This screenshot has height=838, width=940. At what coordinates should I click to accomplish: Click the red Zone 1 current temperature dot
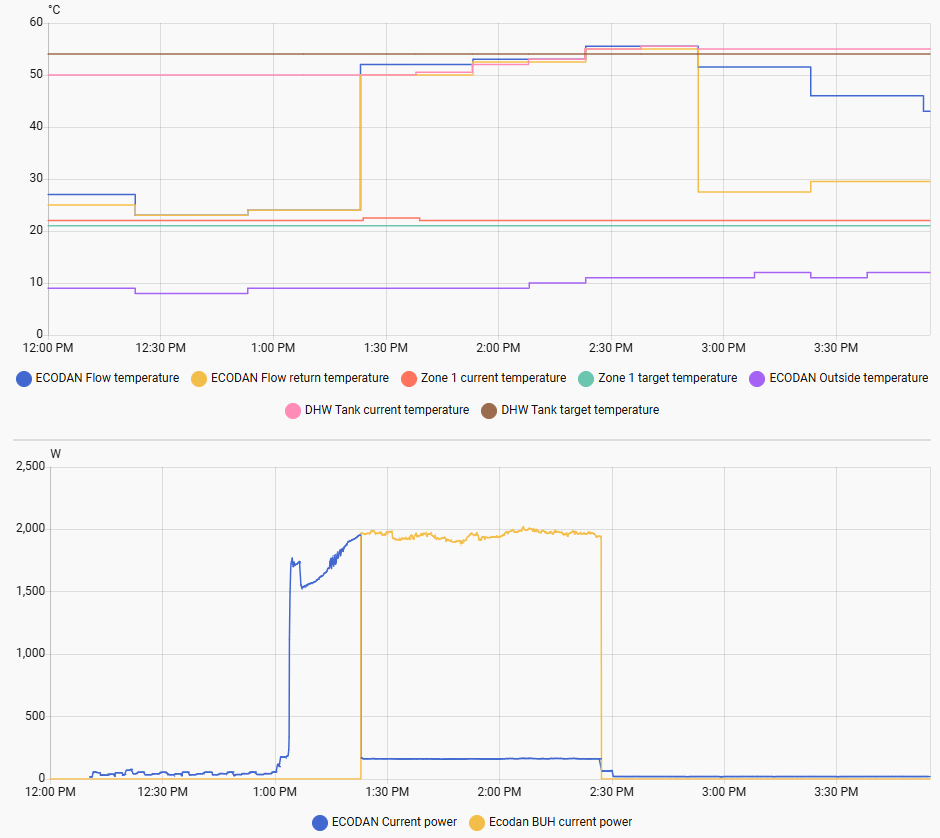coord(408,378)
